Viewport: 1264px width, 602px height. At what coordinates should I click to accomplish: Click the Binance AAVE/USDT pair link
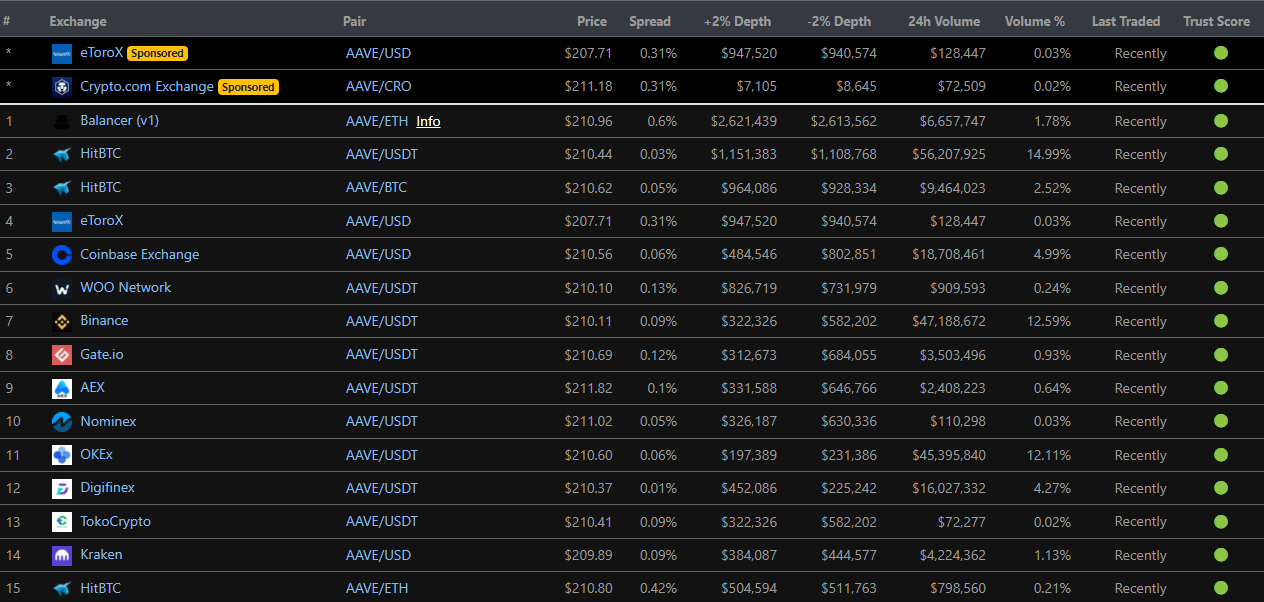coord(382,321)
